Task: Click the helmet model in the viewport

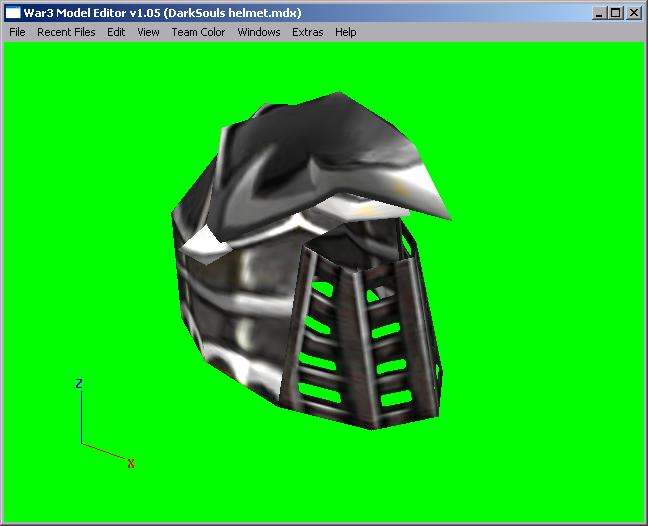Action: pyautogui.click(x=310, y=260)
